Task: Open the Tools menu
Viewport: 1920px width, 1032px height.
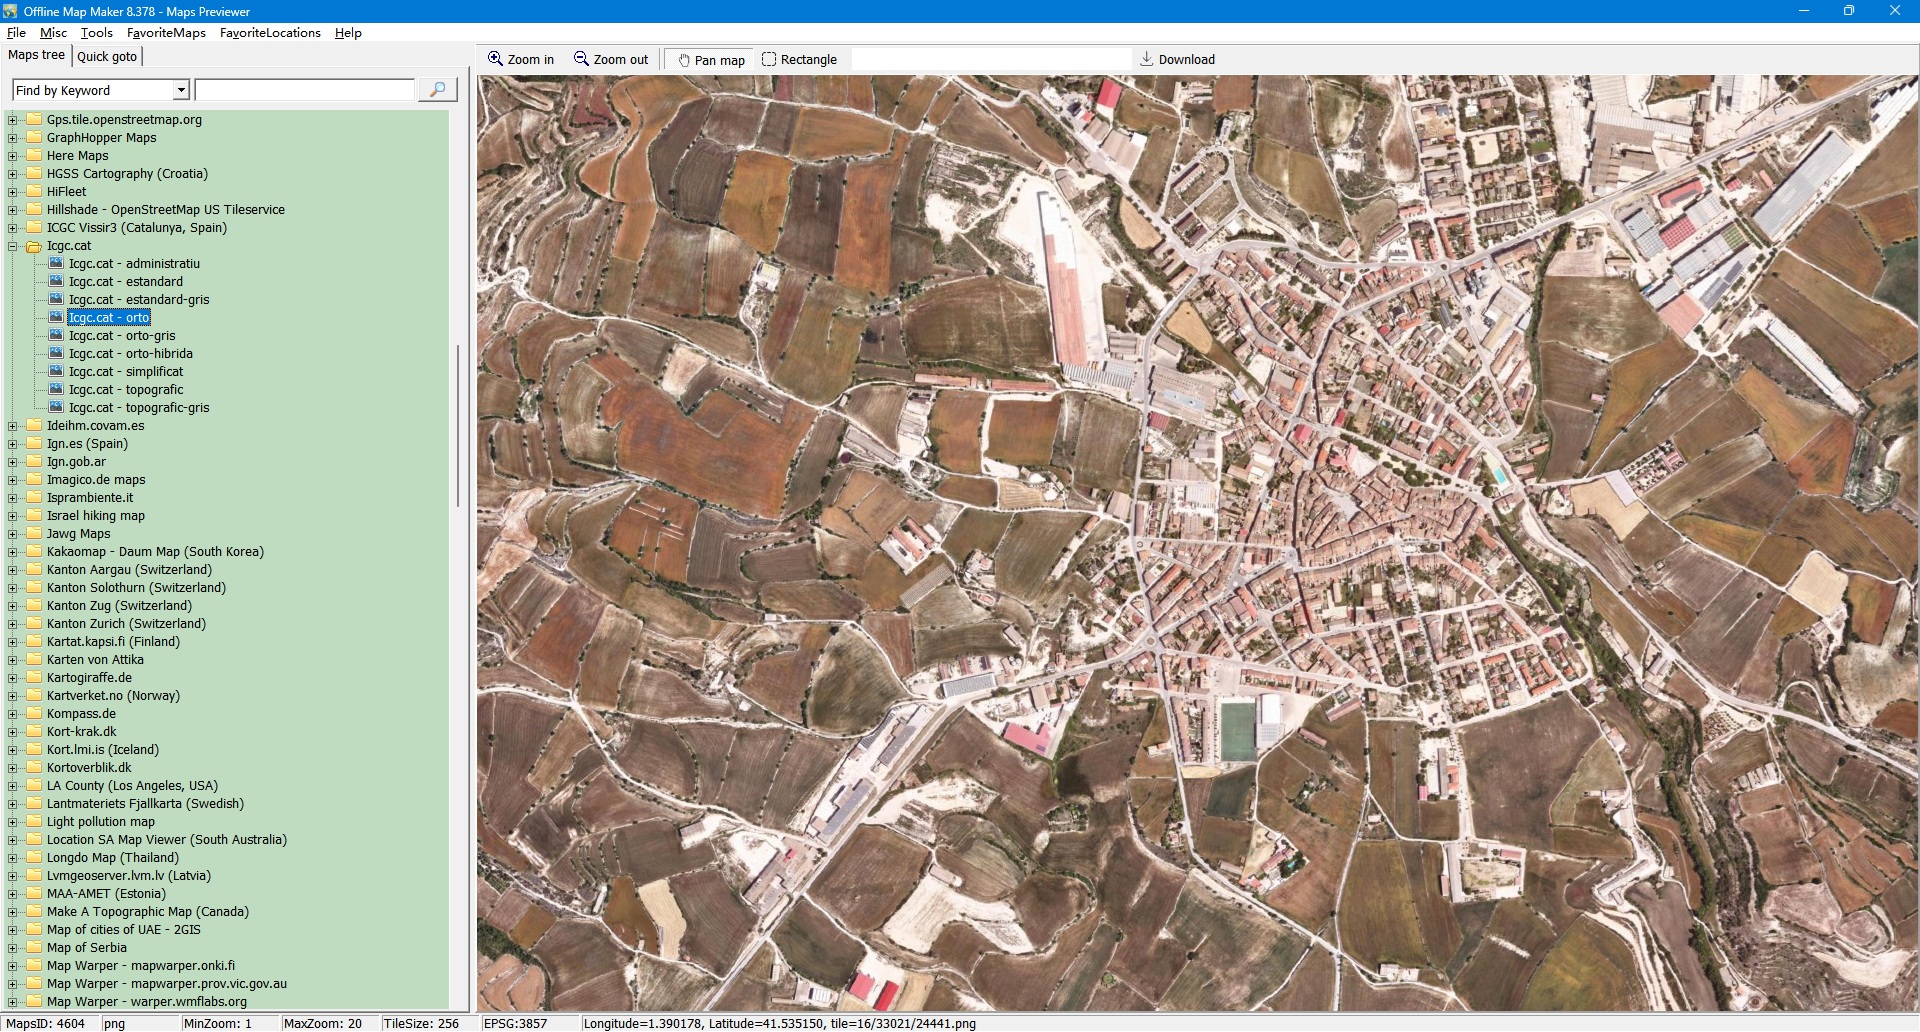Action: point(96,33)
